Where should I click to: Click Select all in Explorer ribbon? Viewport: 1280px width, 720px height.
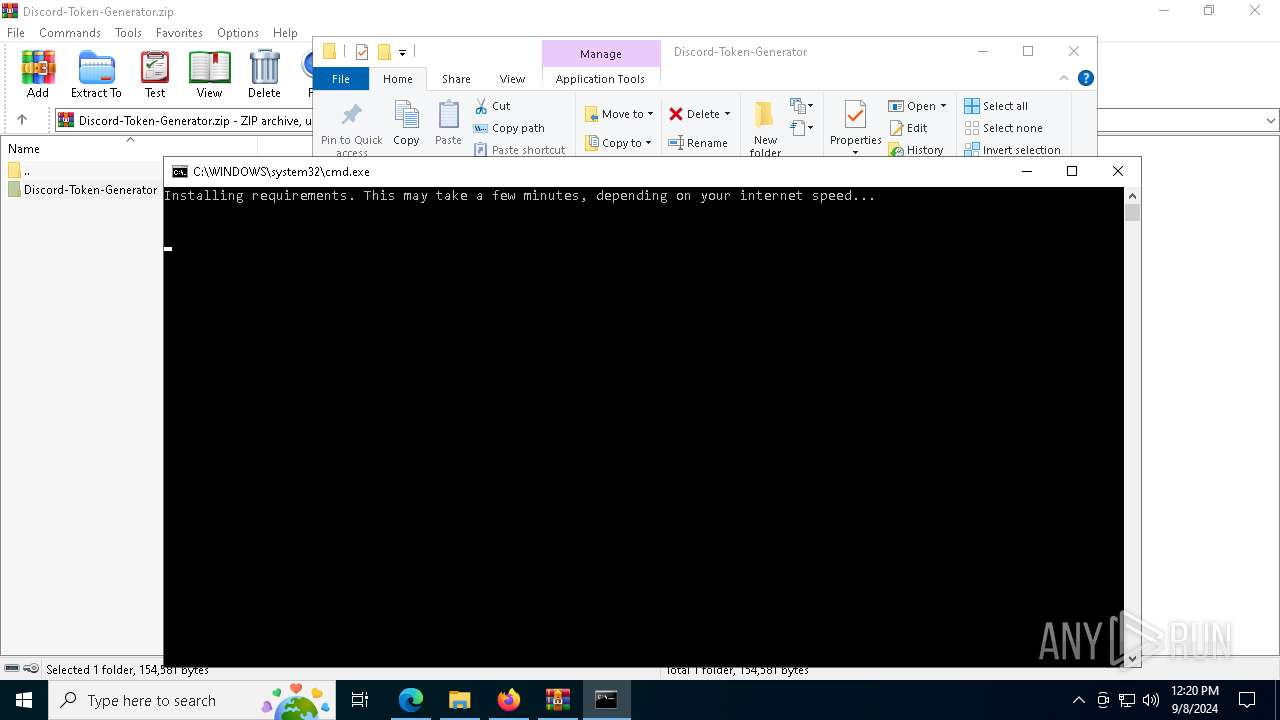[996, 106]
